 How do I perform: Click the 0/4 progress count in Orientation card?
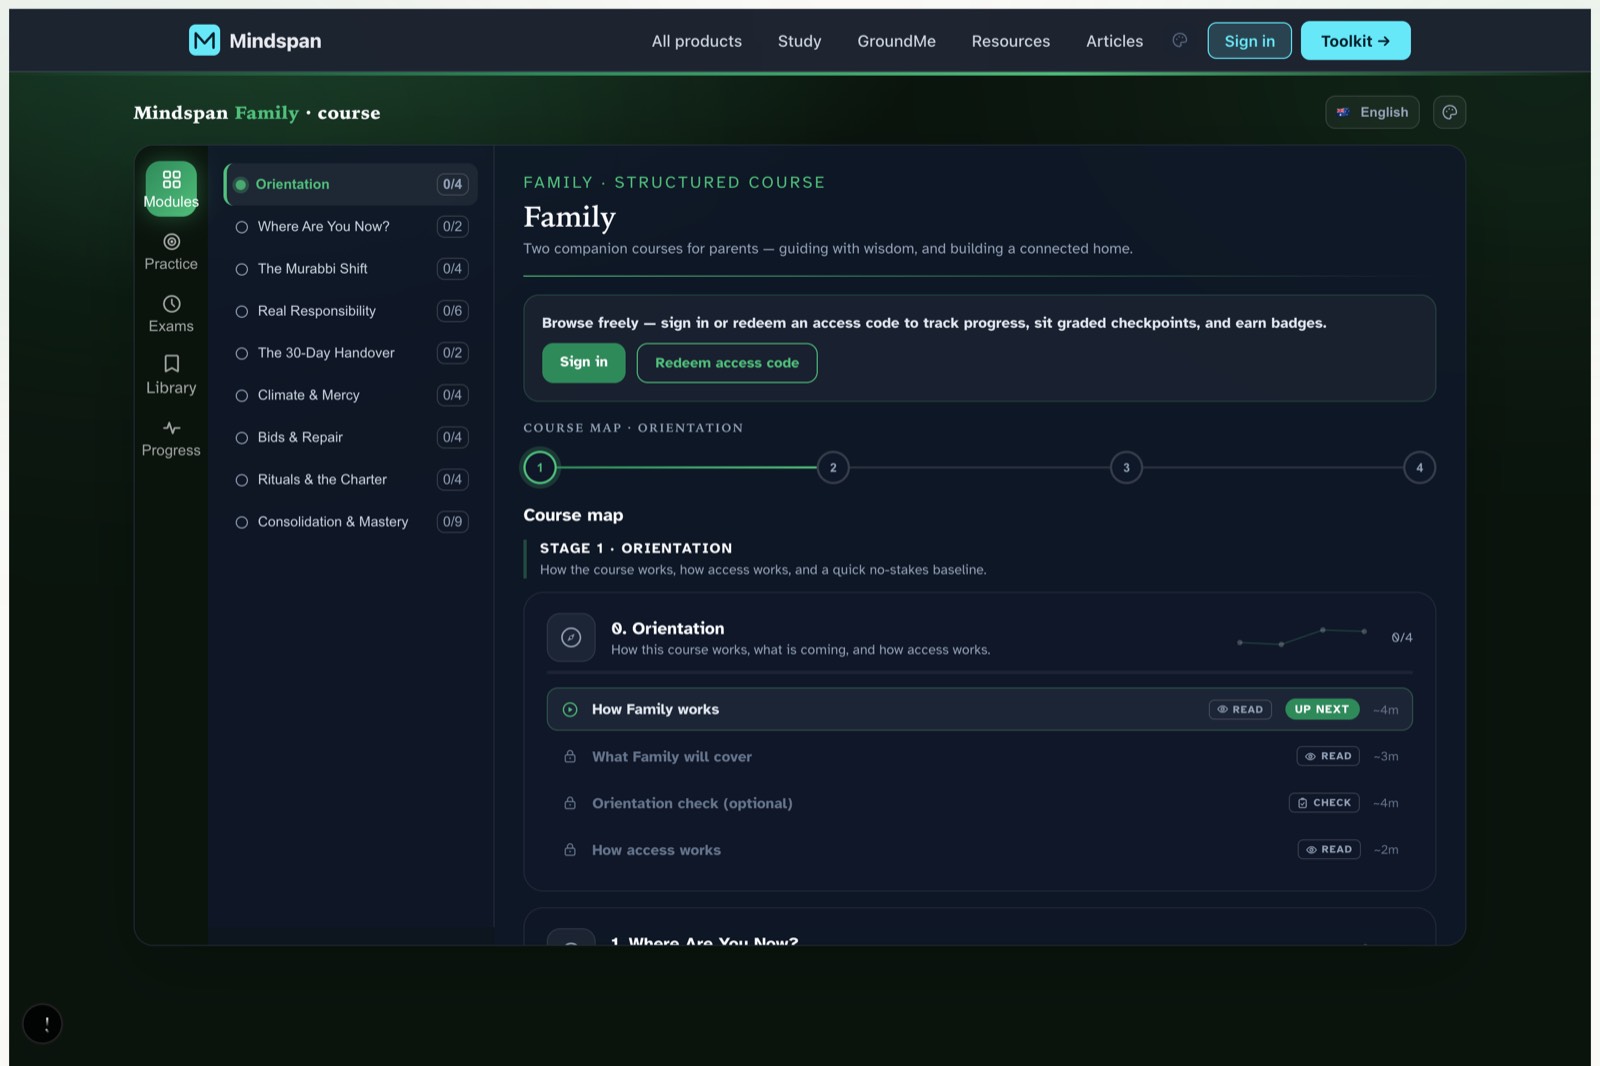coord(1402,637)
